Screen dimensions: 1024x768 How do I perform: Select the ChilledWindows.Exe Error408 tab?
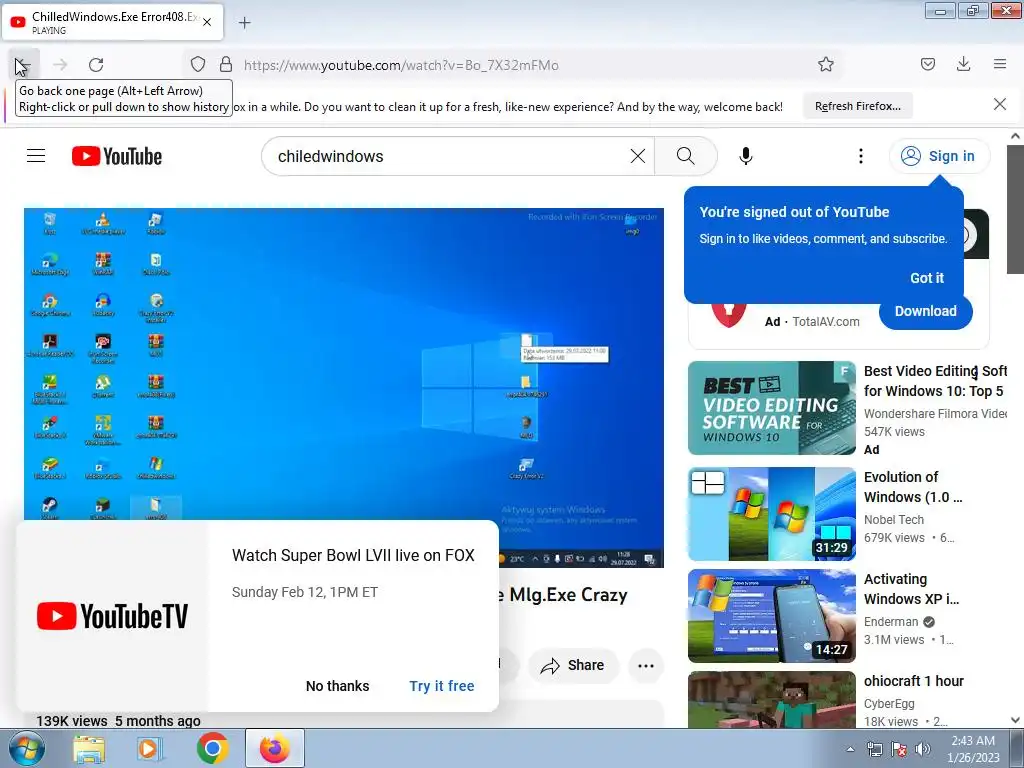pos(112,22)
